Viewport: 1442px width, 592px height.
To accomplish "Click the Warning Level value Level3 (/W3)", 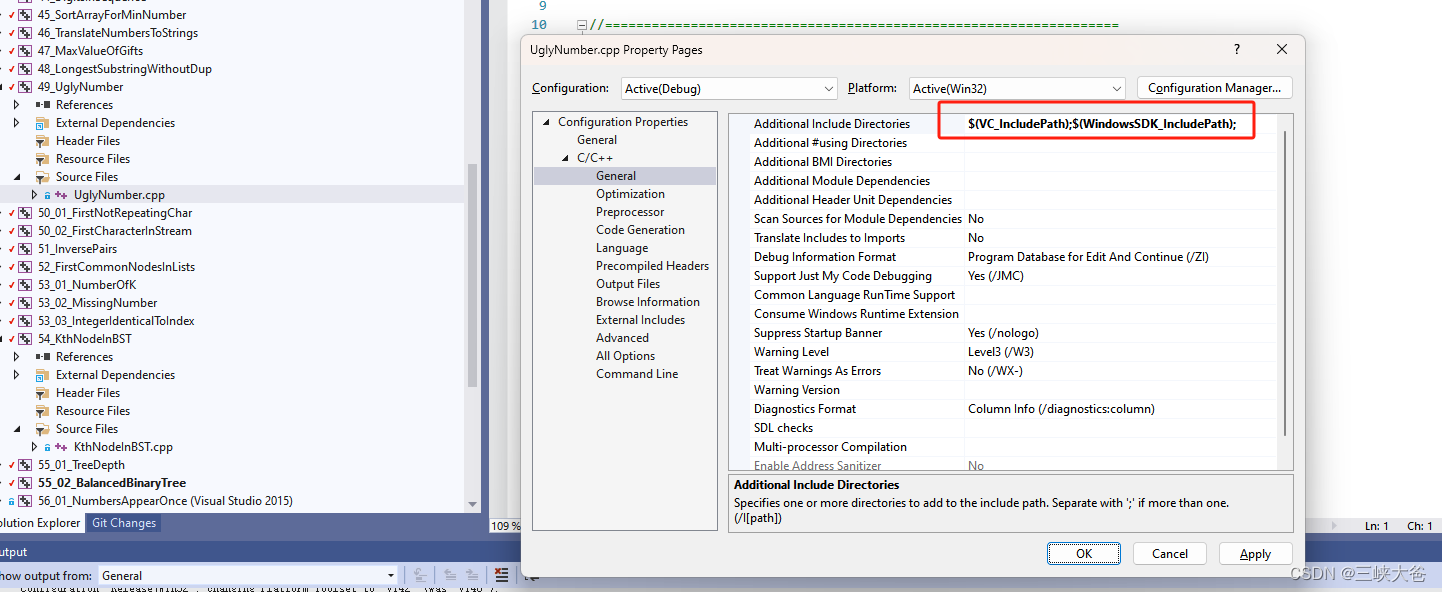I will [x=1120, y=352].
